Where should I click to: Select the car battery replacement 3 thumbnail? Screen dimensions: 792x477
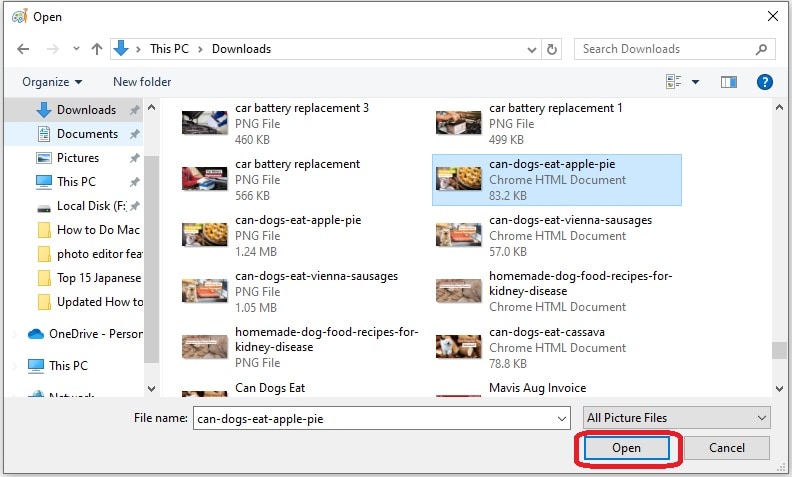(x=204, y=124)
